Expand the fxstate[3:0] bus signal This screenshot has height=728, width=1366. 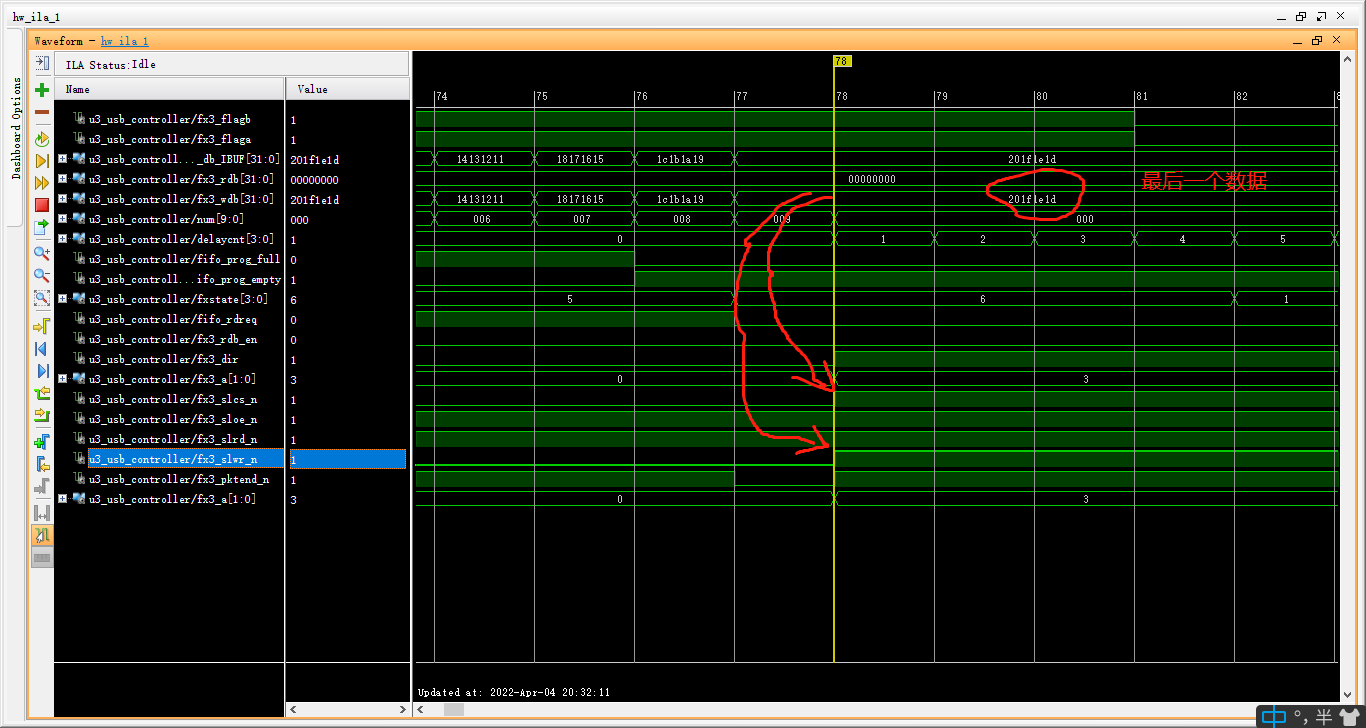click(63, 299)
